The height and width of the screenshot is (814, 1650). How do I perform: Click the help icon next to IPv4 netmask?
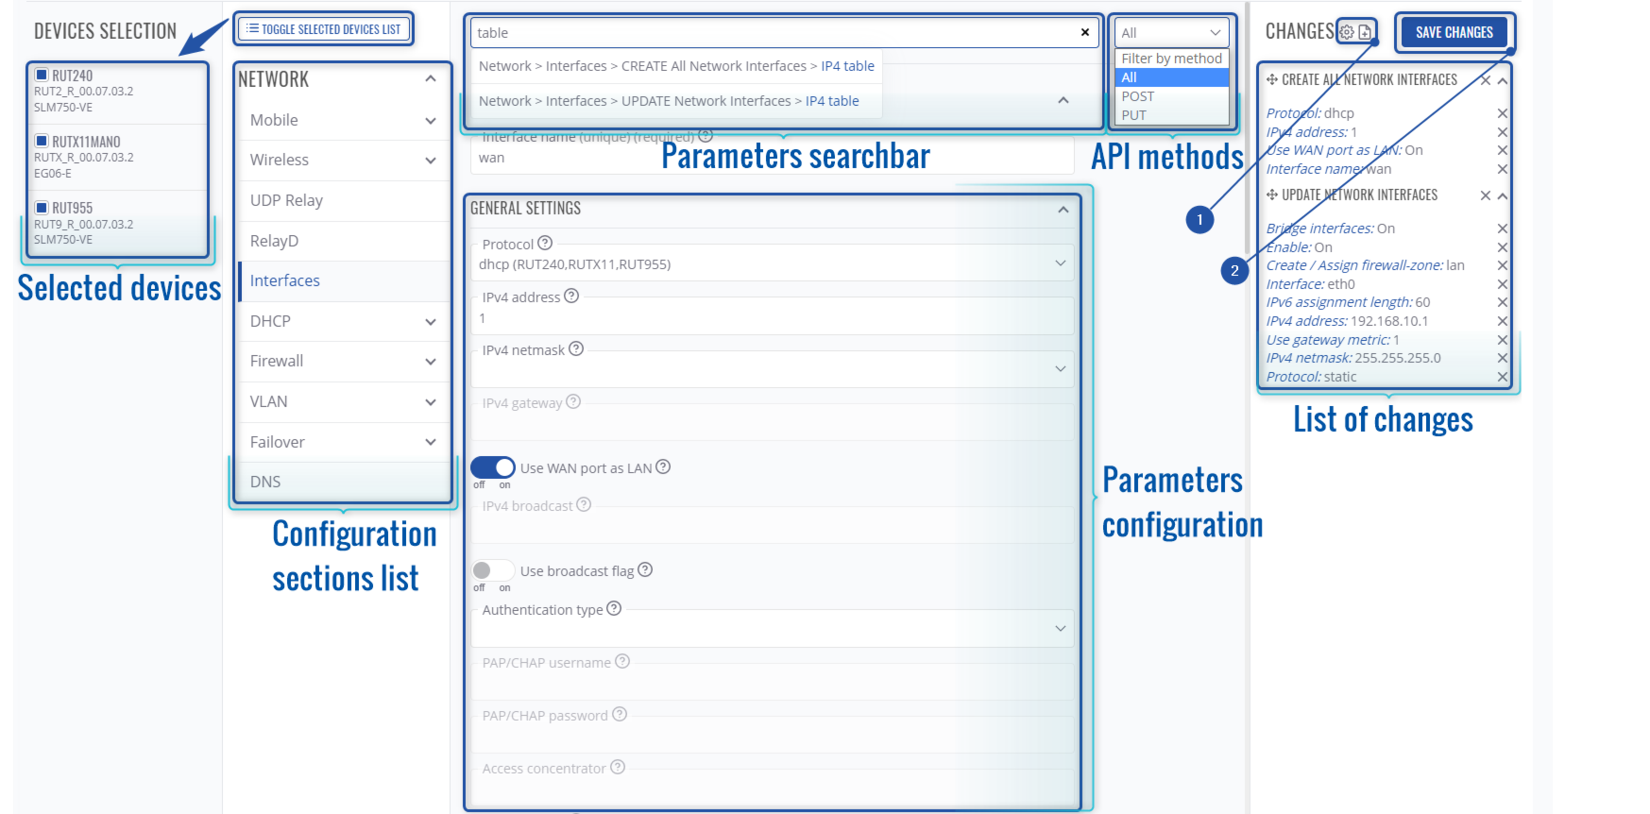(576, 349)
